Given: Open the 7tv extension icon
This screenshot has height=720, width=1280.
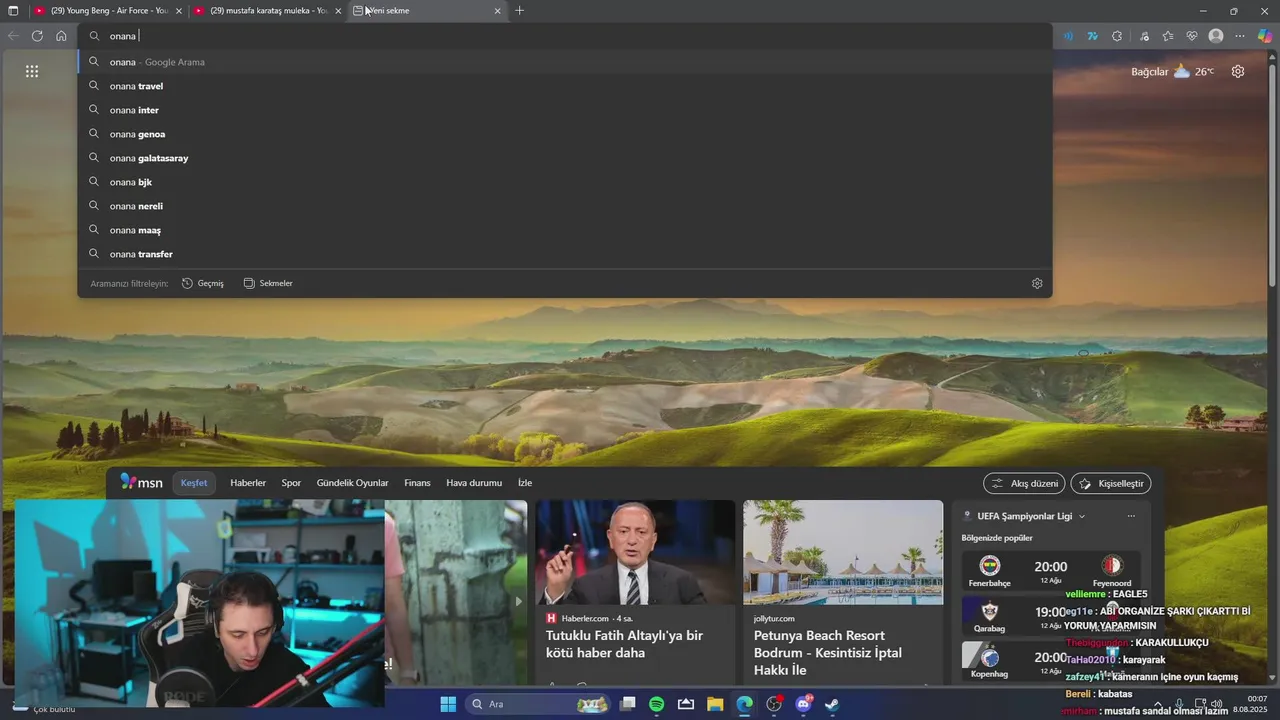Looking at the screenshot, I should (x=1092, y=36).
